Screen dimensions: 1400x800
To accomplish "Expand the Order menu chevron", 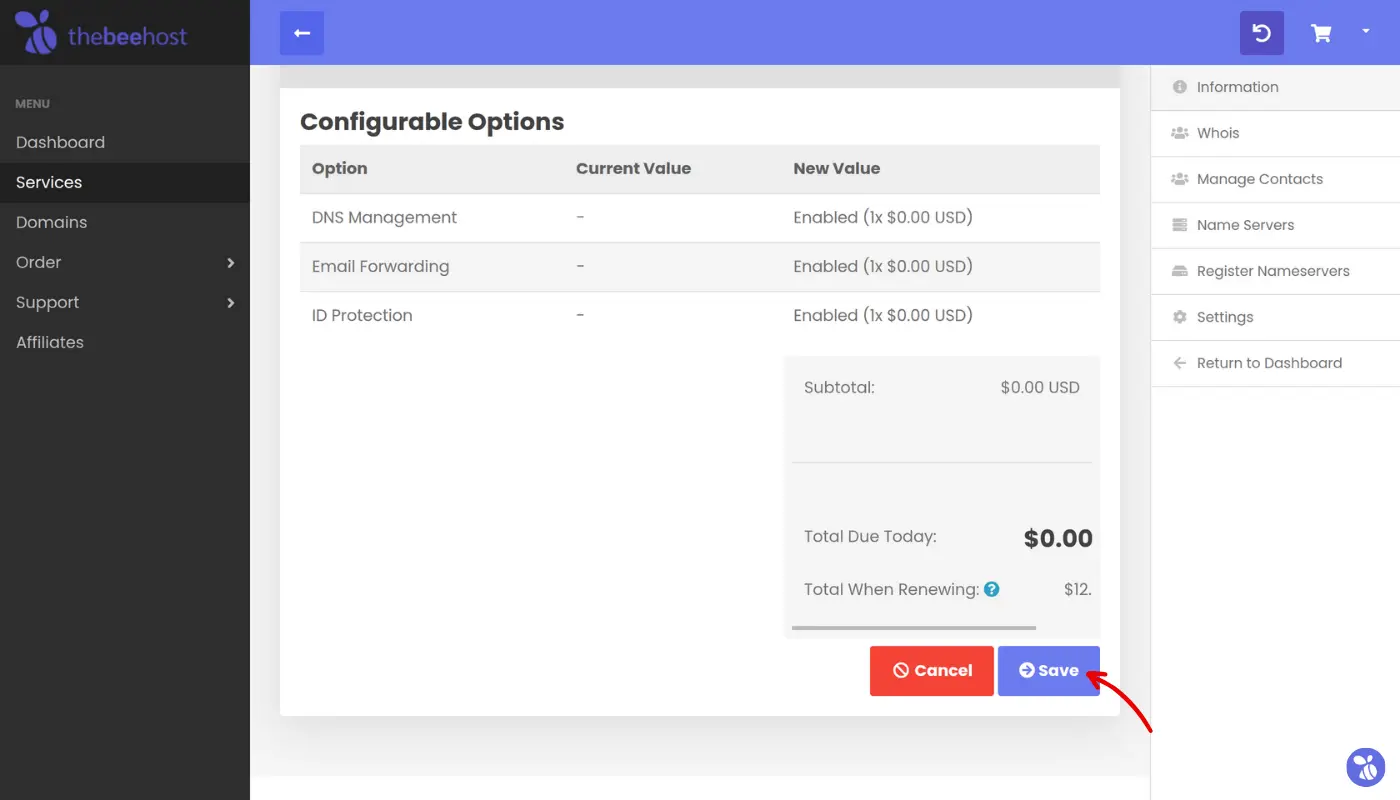I will (231, 263).
